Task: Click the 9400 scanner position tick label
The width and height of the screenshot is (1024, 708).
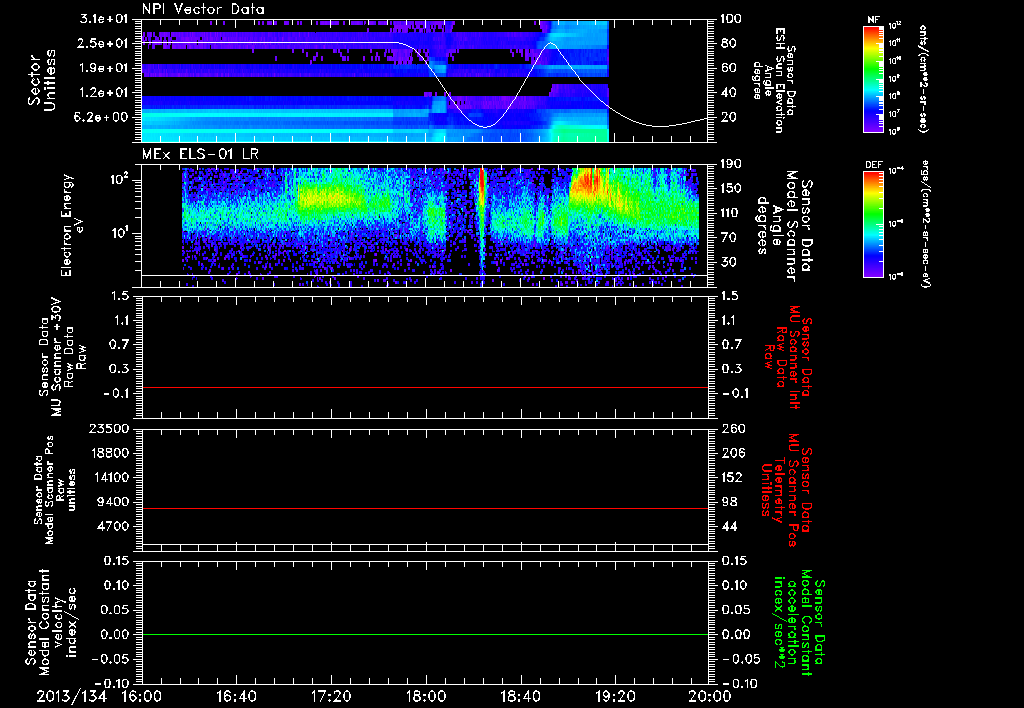Action: click(x=114, y=502)
